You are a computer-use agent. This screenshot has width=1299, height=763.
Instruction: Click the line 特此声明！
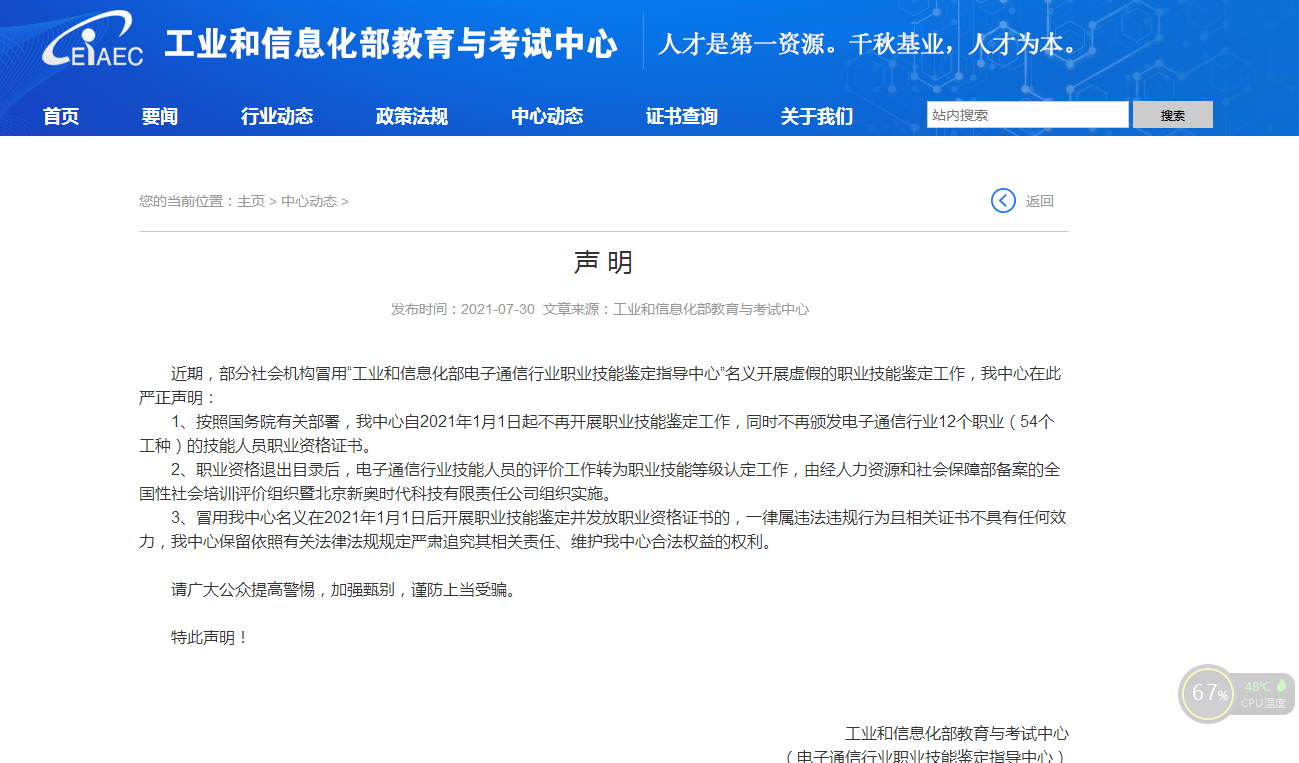[x=210, y=637]
